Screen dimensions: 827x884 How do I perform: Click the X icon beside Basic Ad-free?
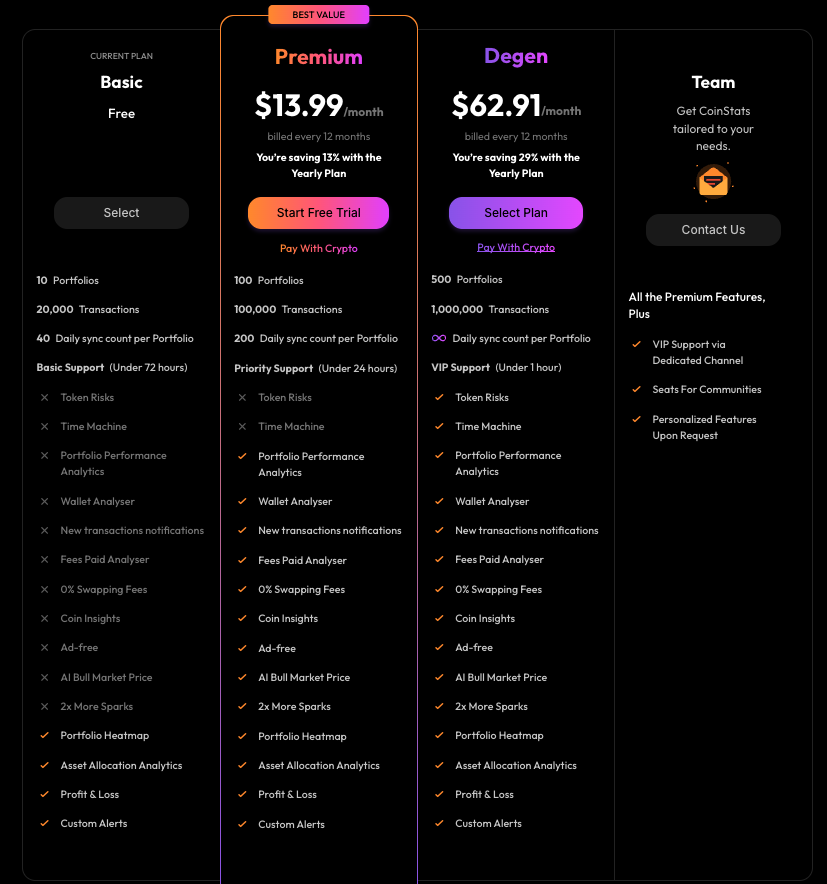click(x=44, y=647)
